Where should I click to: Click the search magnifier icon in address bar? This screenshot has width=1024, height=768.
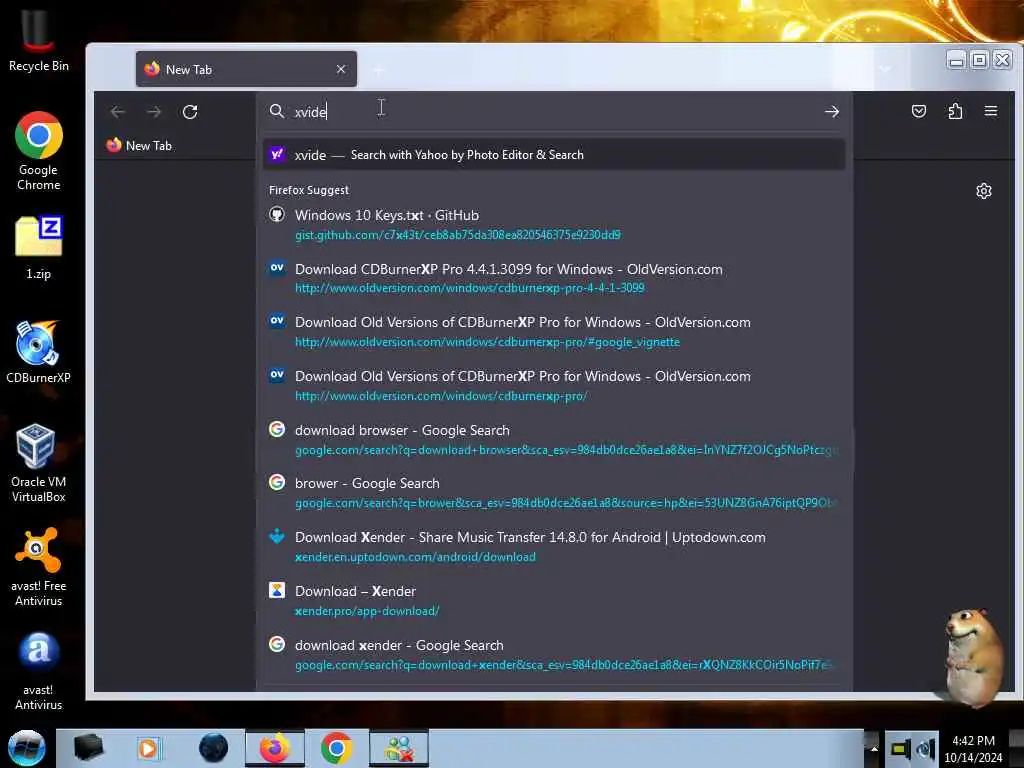pyautogui.click(x=277, y=112)
